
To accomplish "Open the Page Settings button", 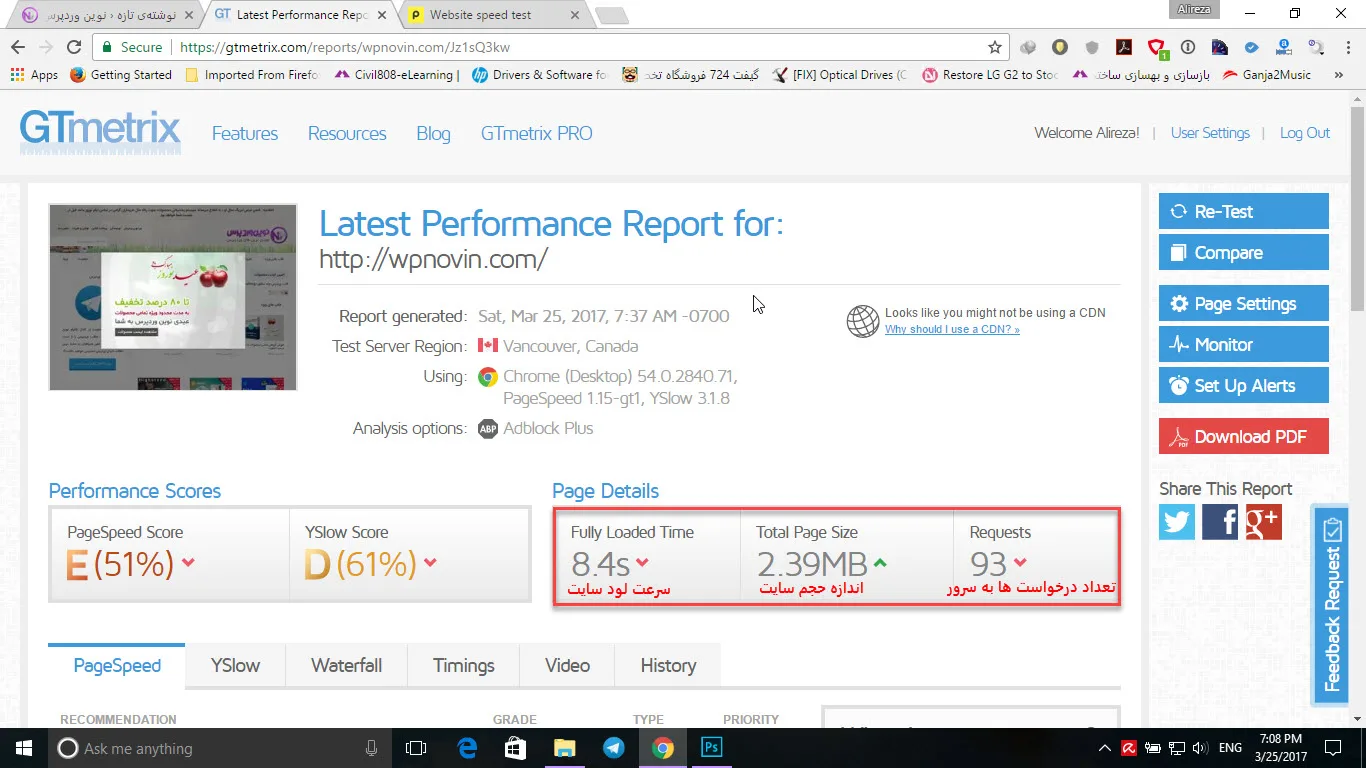I will (x=1243, y=303).
